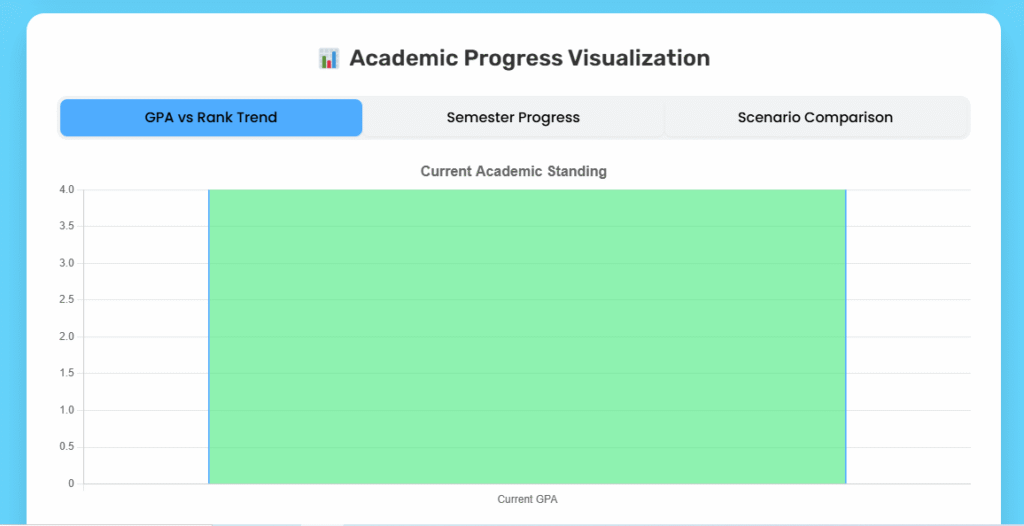
Task: Click the 1.0 y-axis tick label
Action: tap(67, 410)
